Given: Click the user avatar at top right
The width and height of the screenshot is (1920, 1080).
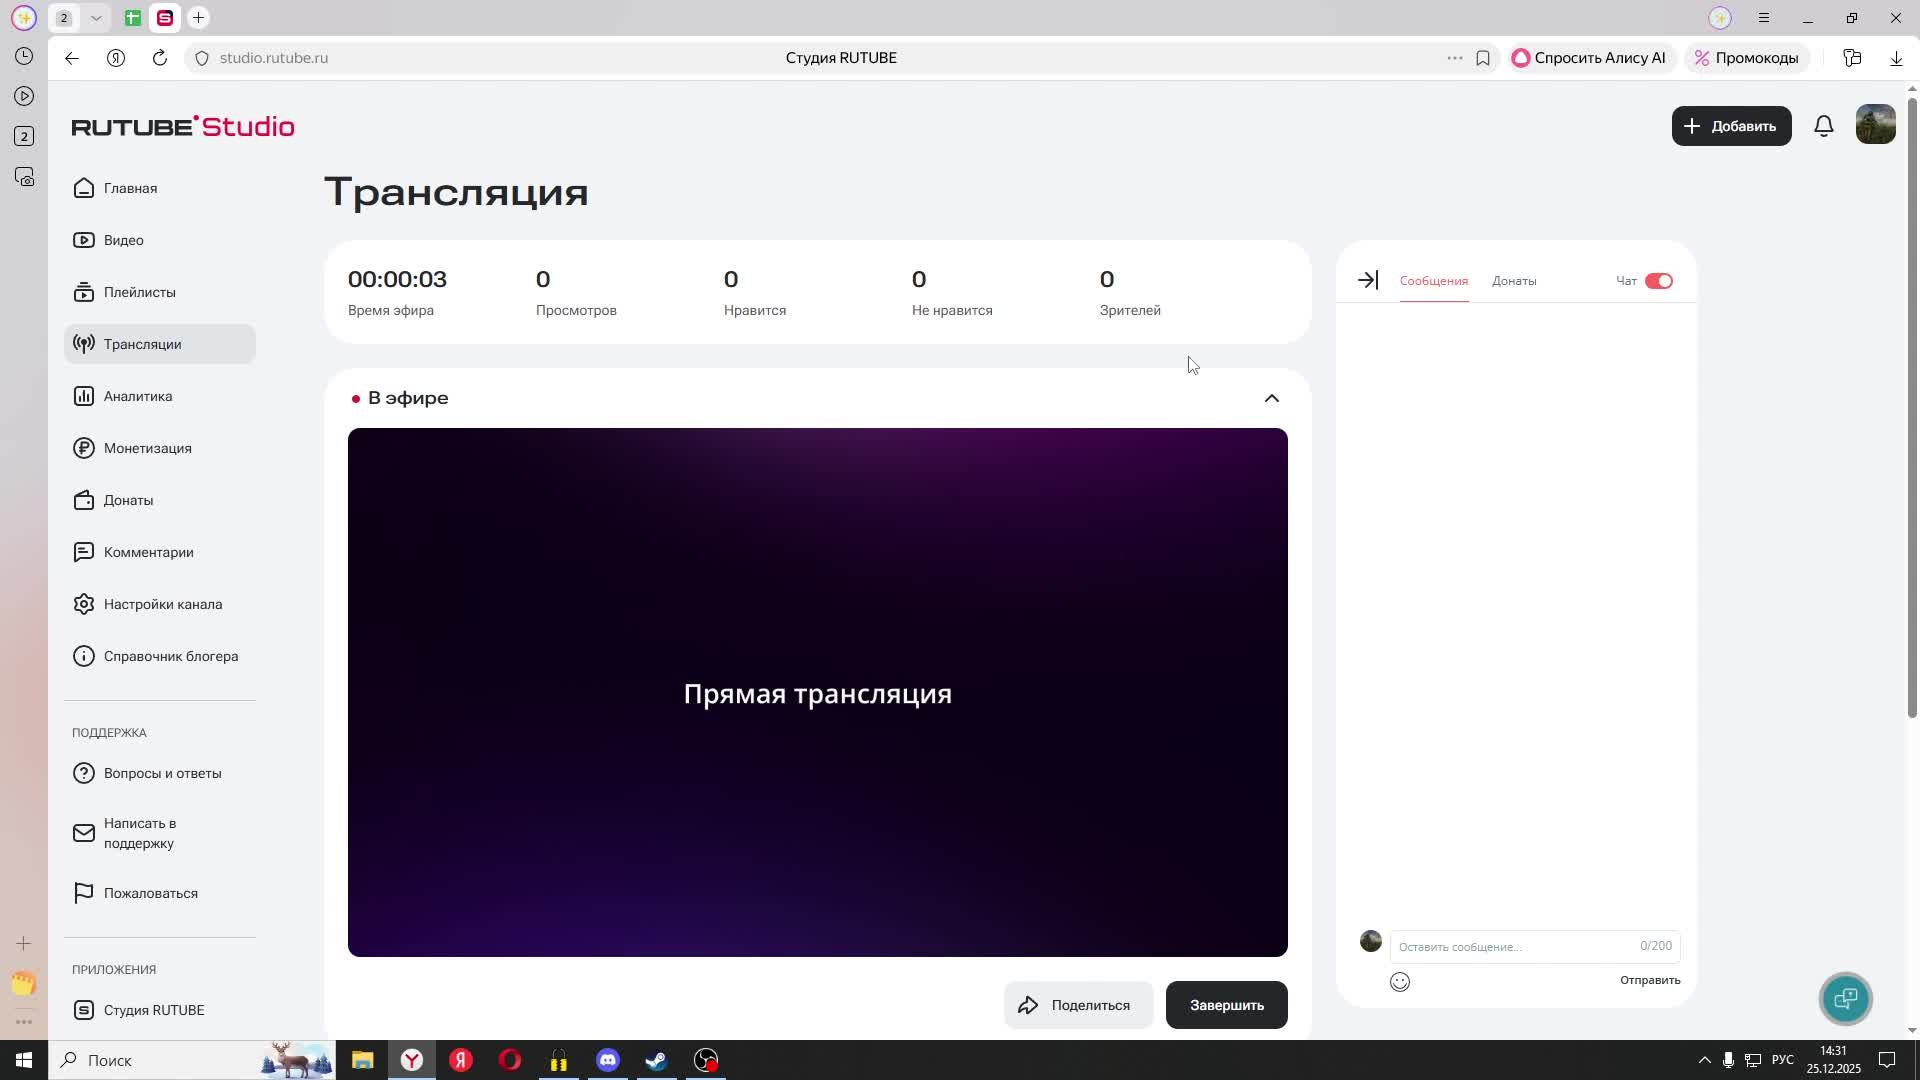Looking at the screenshot, I should point(1876,125).
